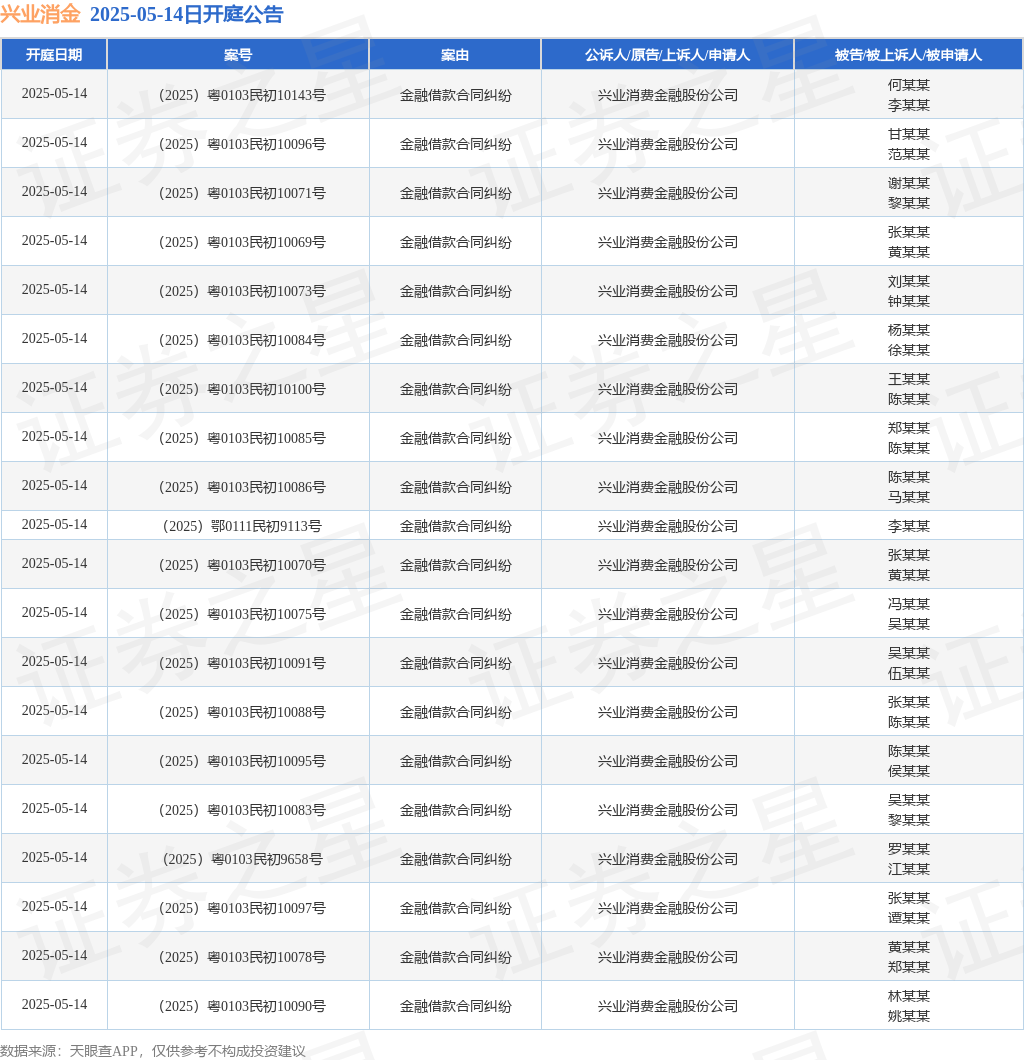This screenshot has height=1060, width=1024.
Task: Click defendant name 钟某某
Action: (x=908, y=302)
